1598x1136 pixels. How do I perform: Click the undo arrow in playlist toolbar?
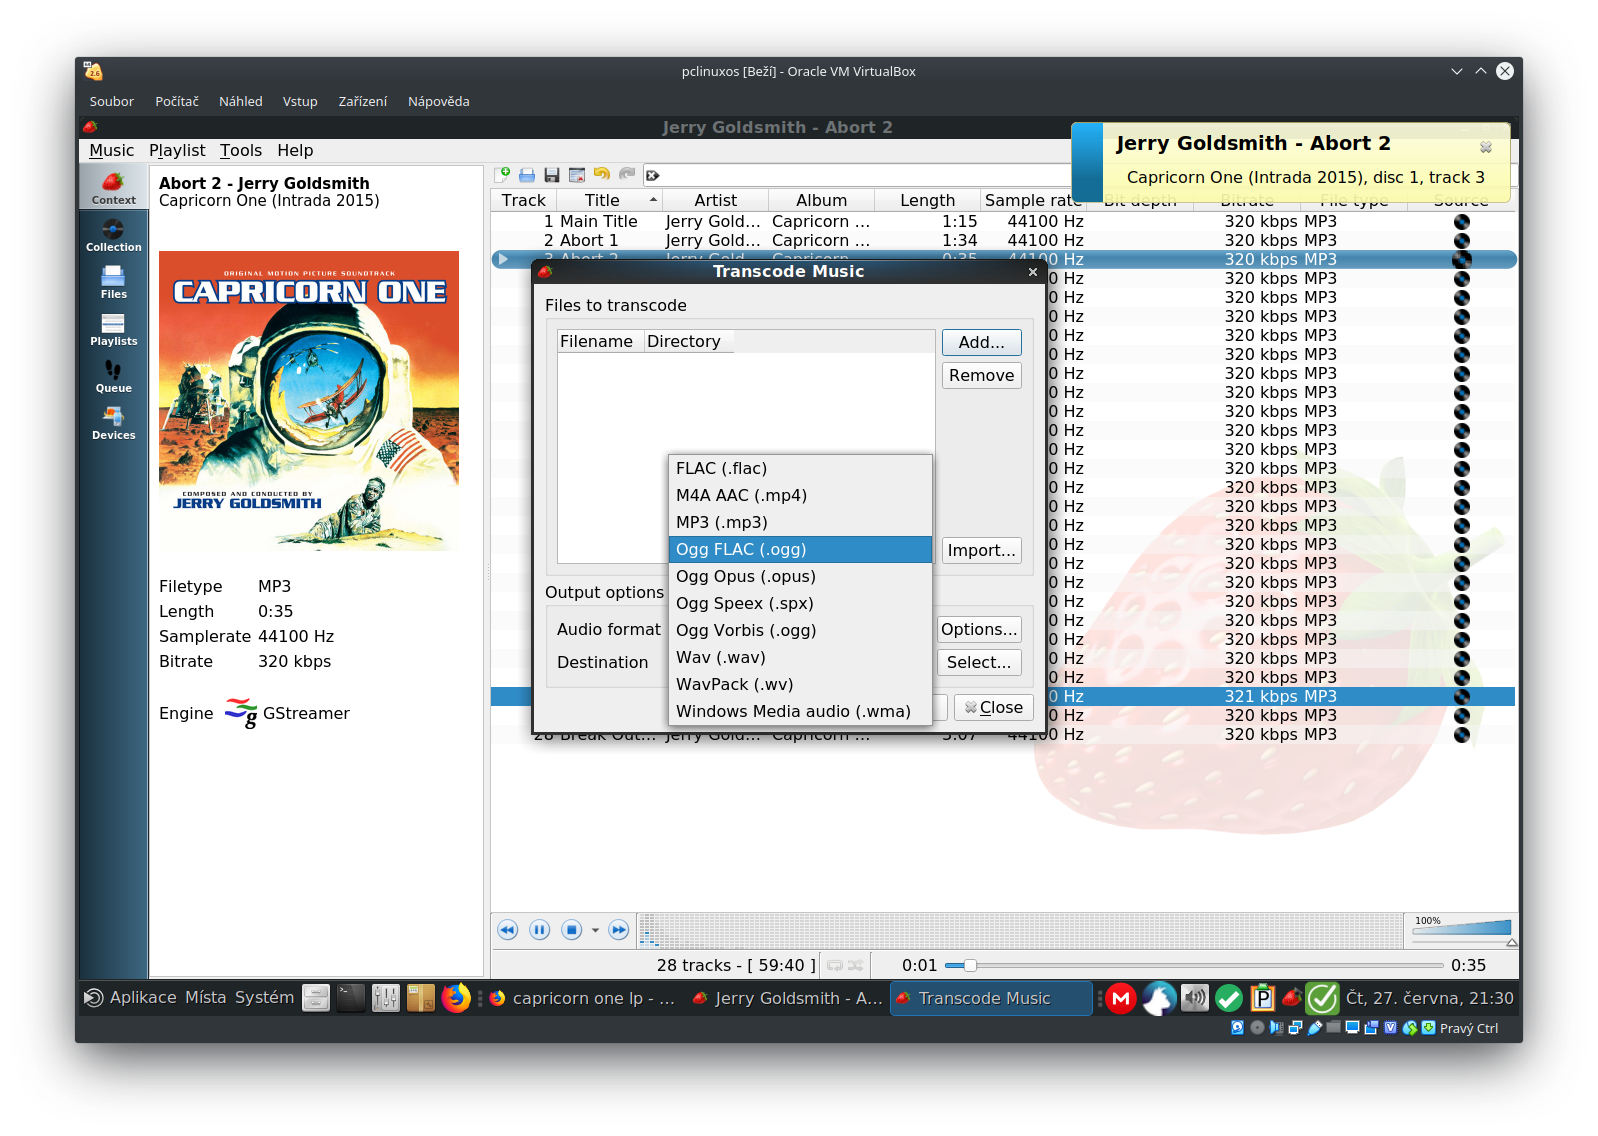coord(602,175)
